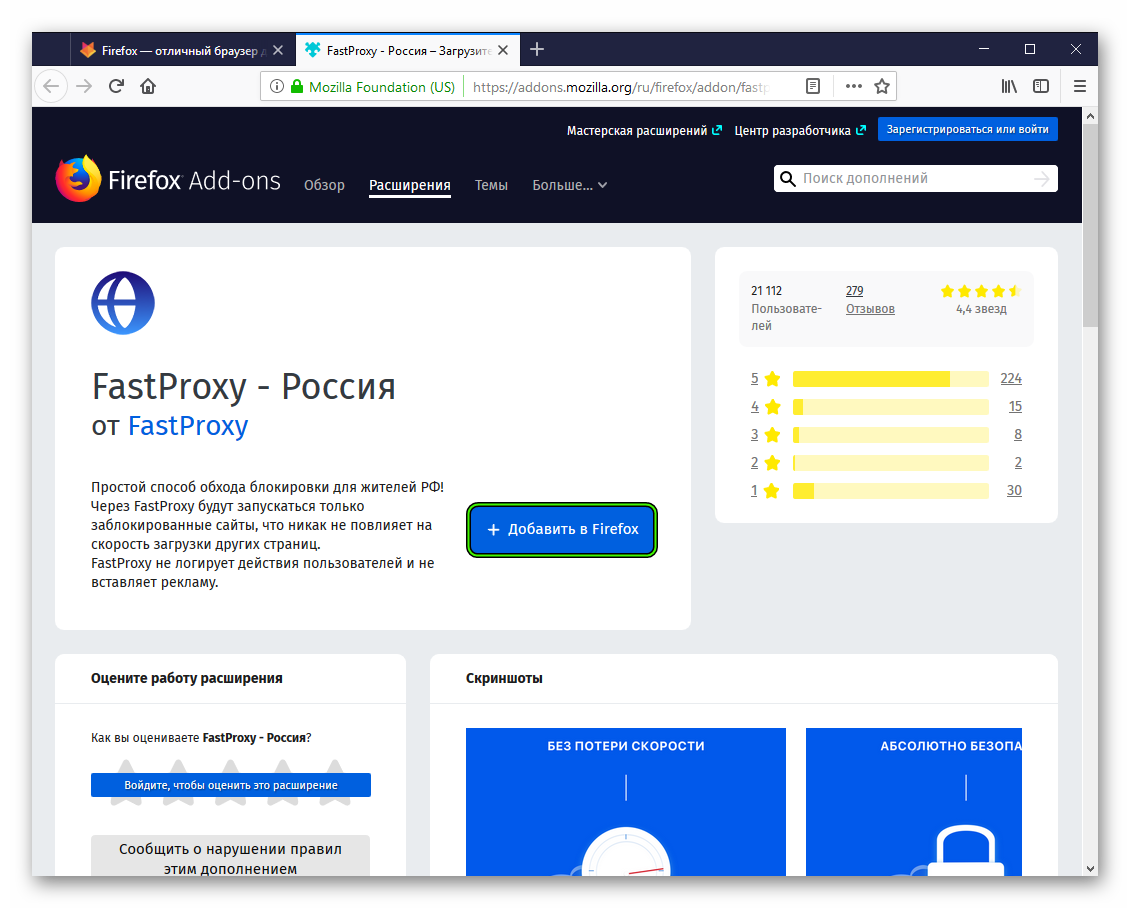The image size is (1130, 908).
Task: Close the FastProxy - Россия tab
Action: pyautogui.click(x=503, y=50)
